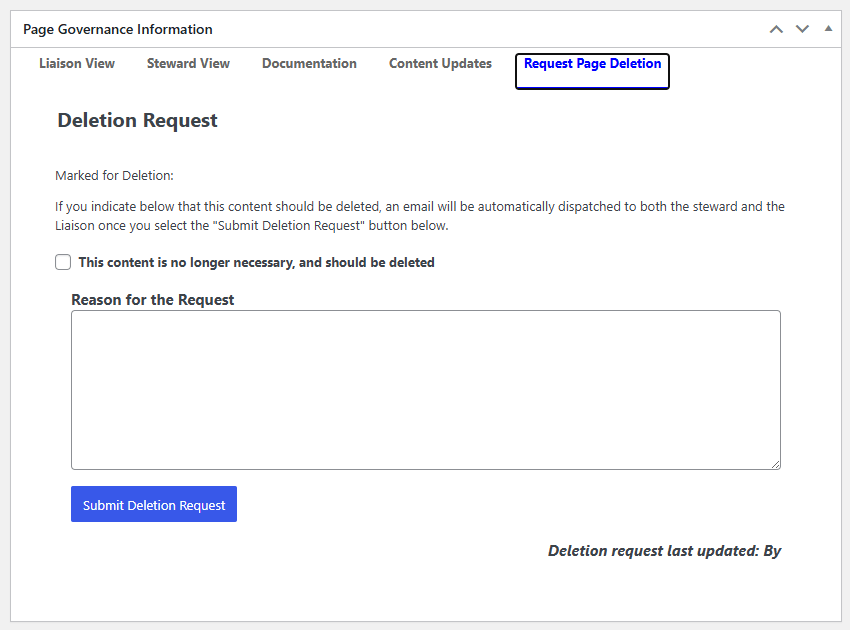Grab the text area resize handle

(776, 465)
